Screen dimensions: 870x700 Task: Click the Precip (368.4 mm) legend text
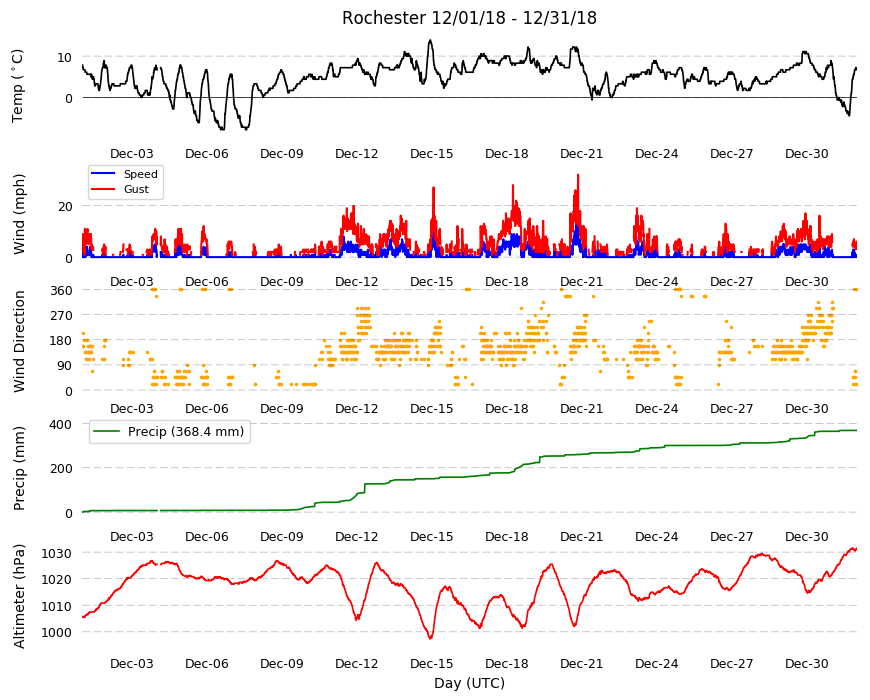[186, 432]
